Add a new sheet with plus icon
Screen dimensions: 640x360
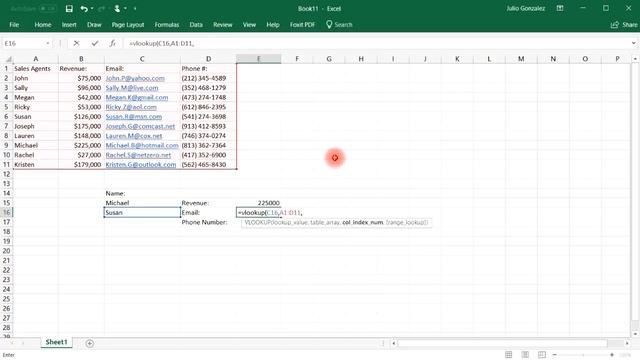(89, 344)
